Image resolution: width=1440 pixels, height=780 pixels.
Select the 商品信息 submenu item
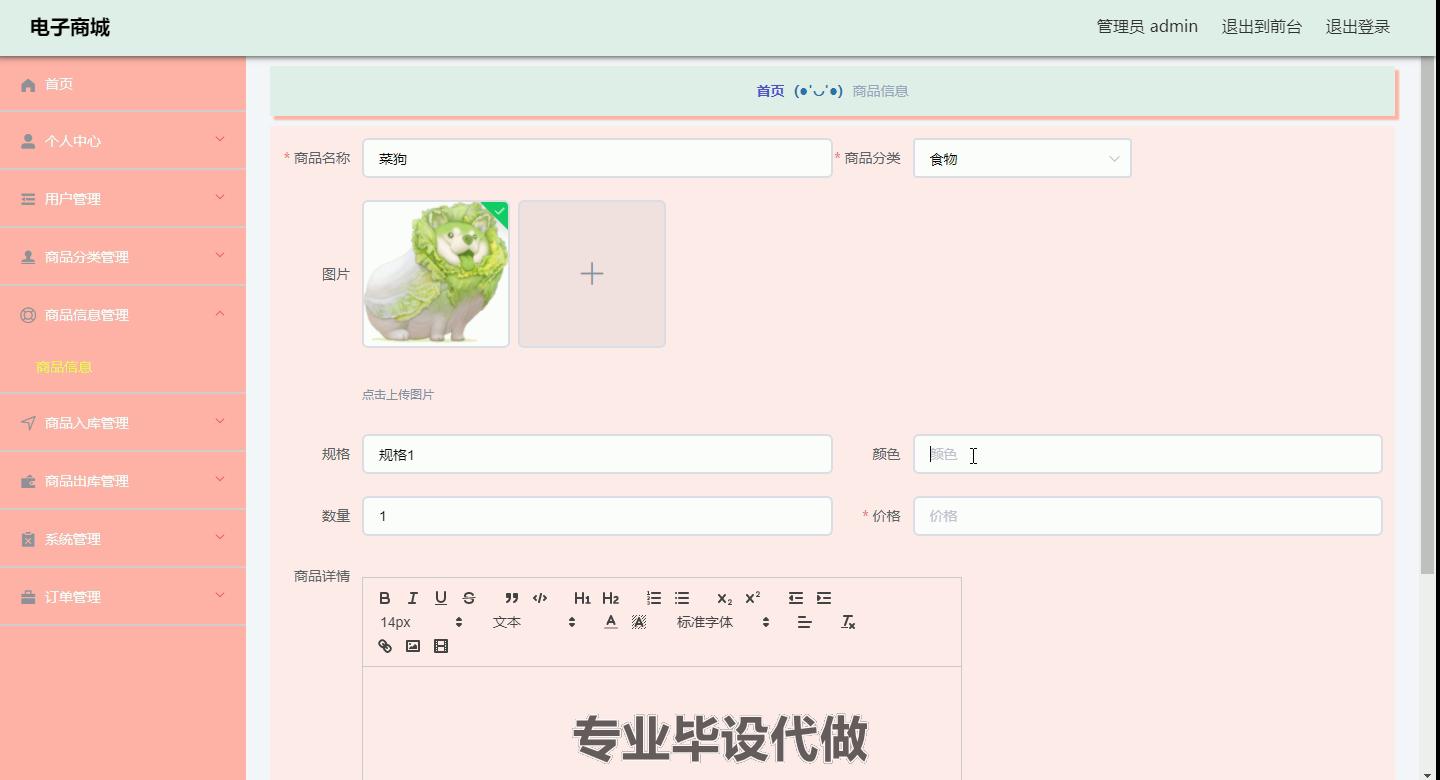tap(64, 367)
